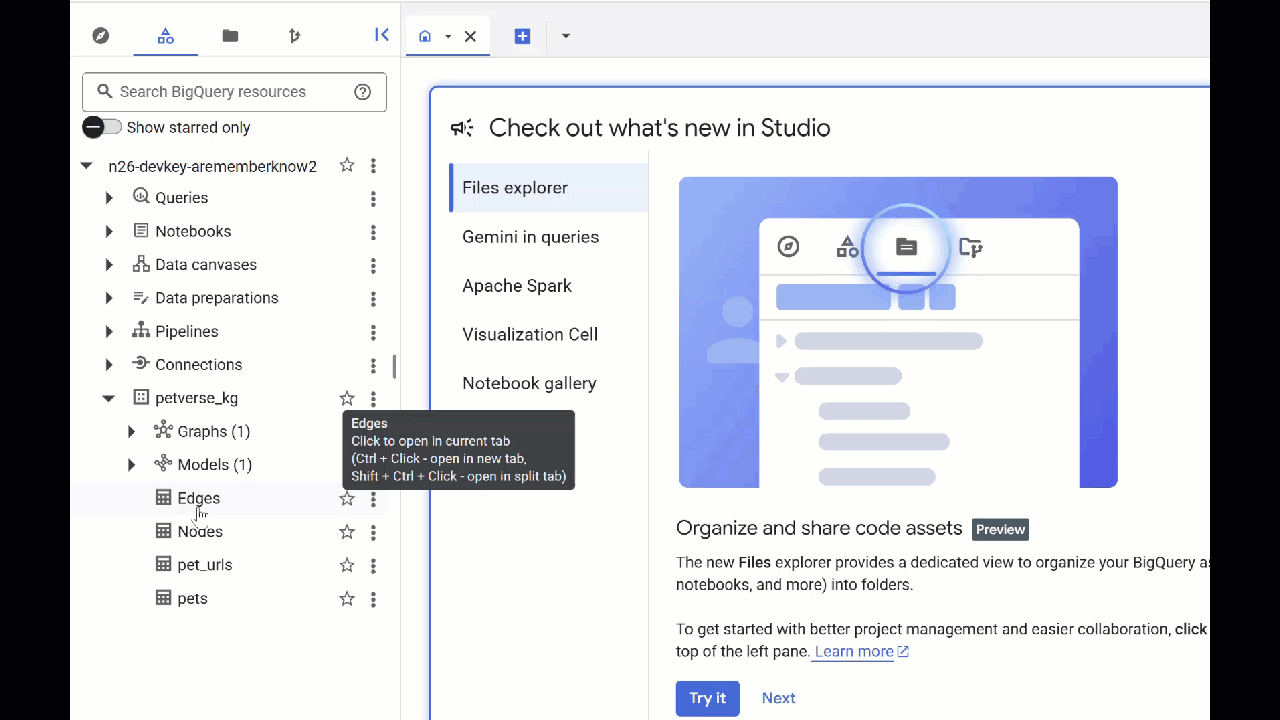Toggle Show starred only switch
Viewport: 1280px width, 720px height.
pos(102,127)
